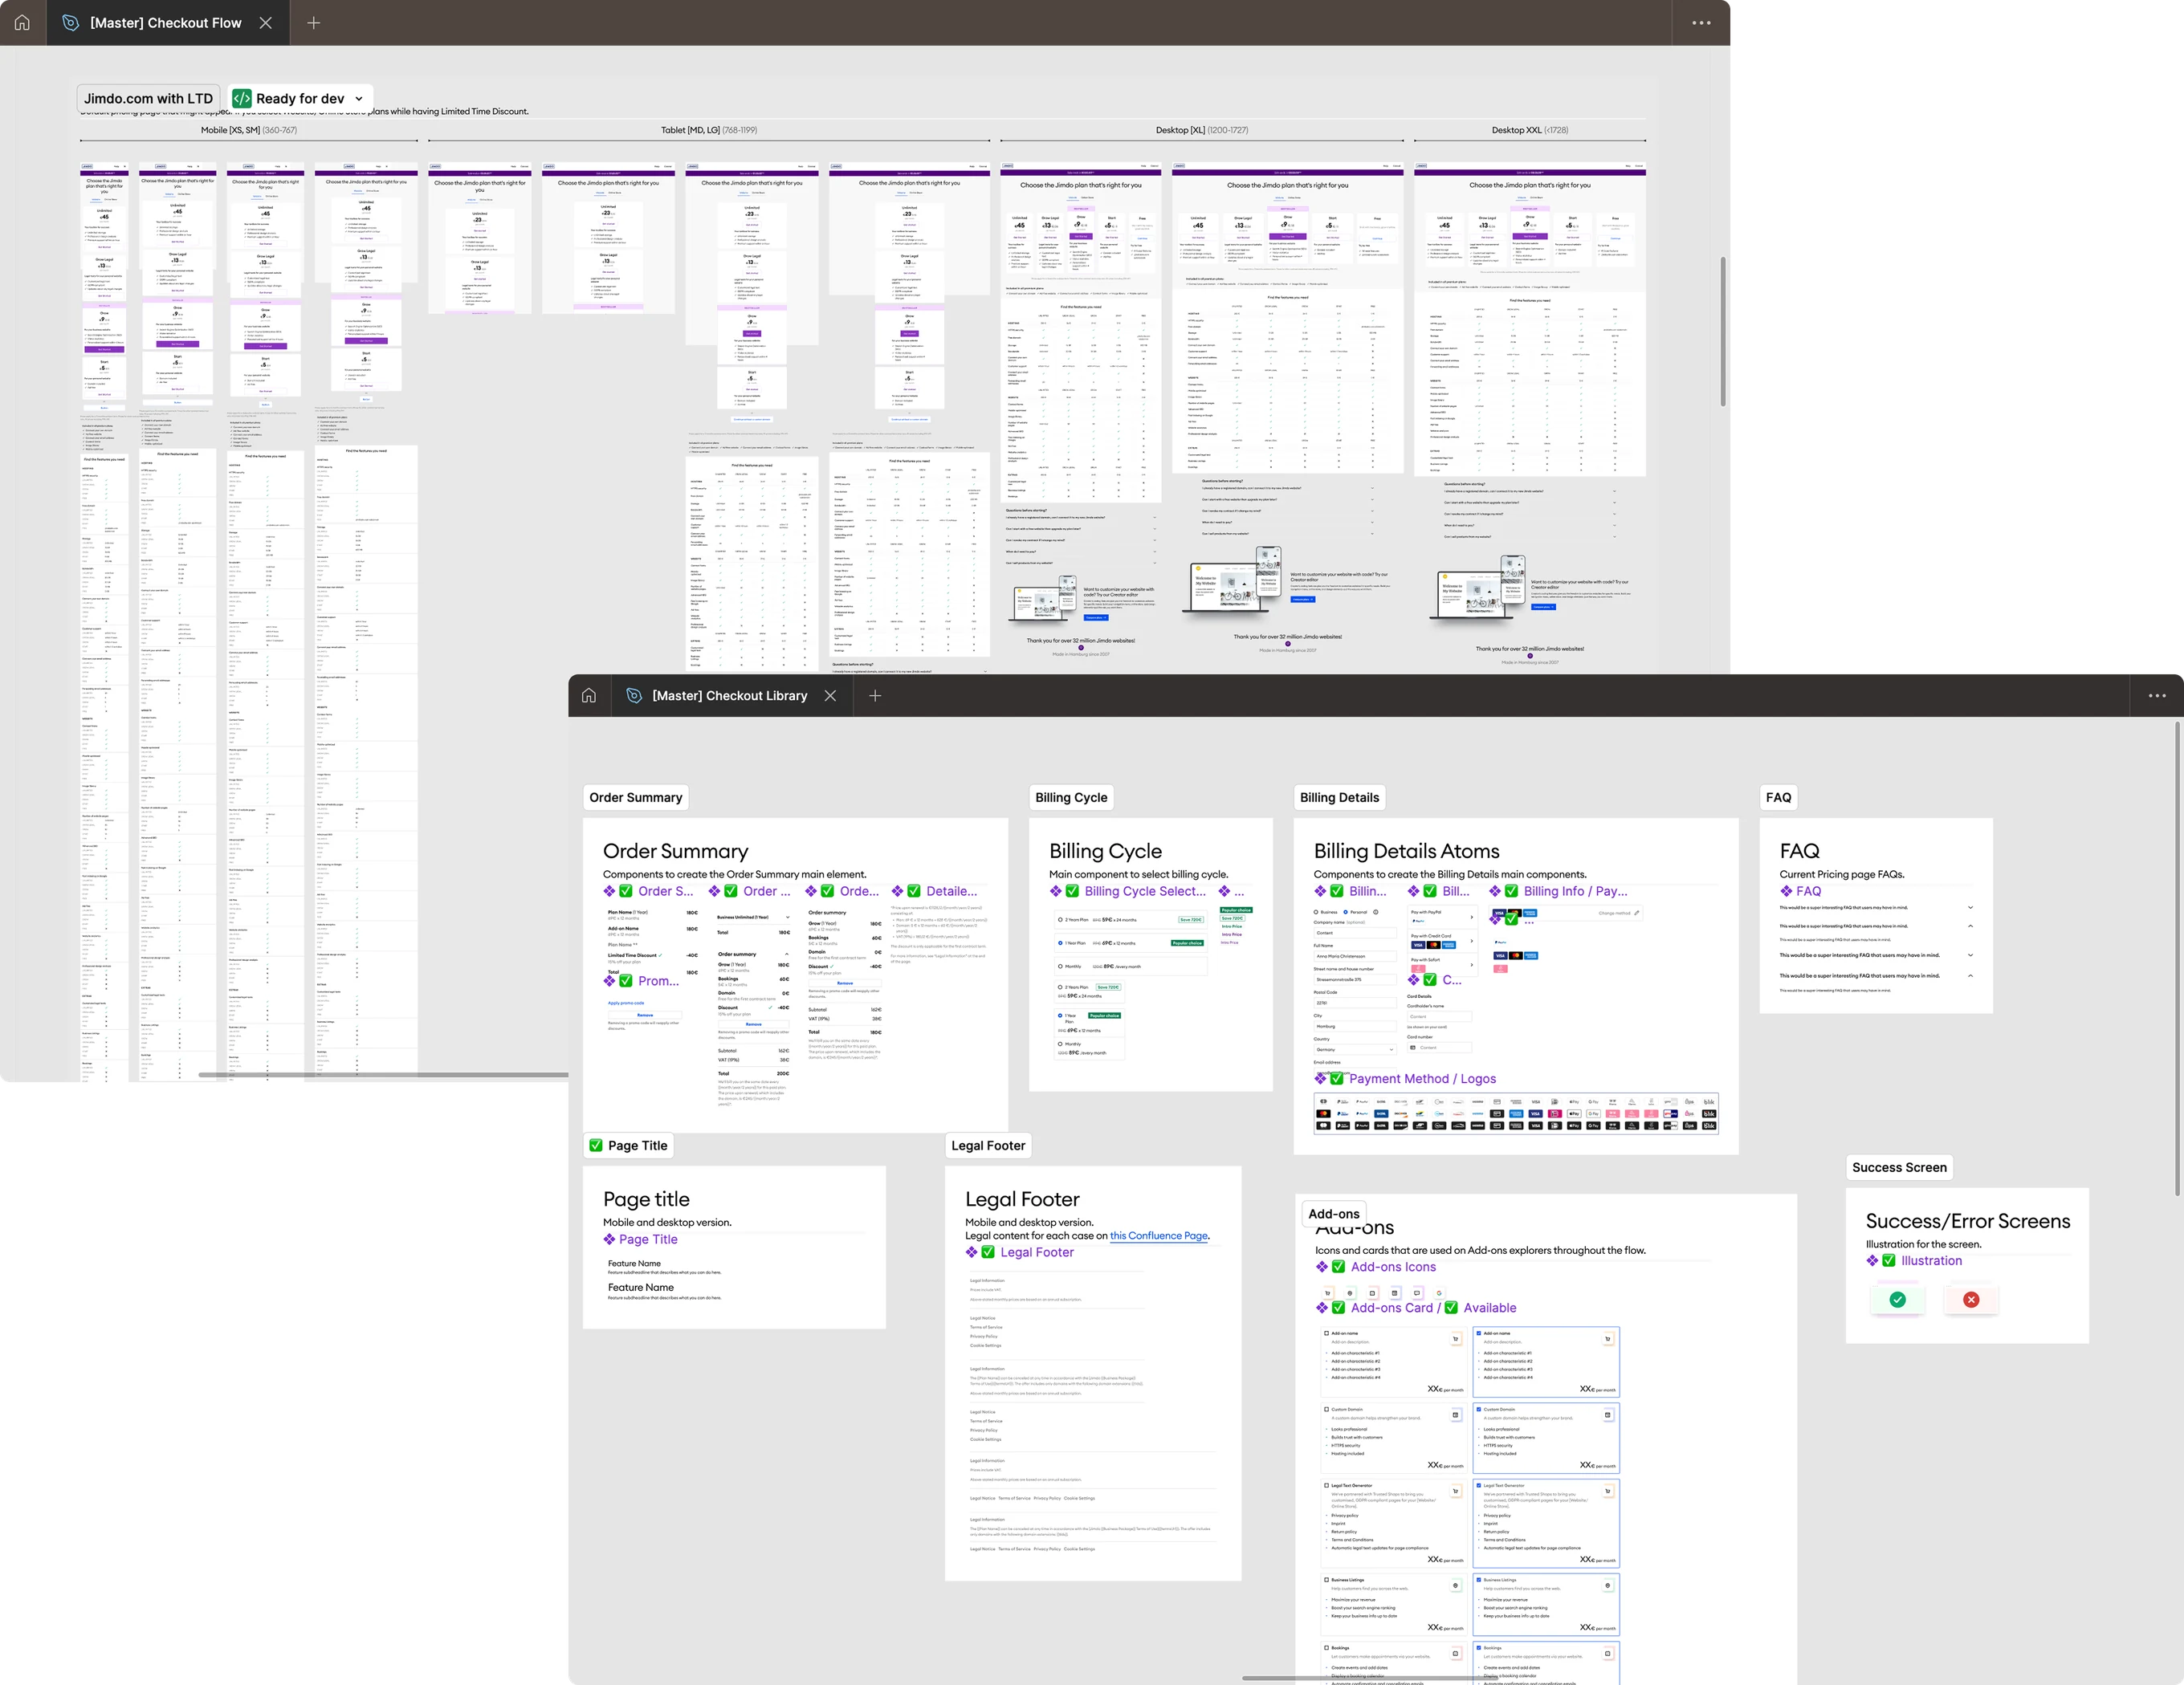Image resolution: width=2184 pixels, height=1685 pixels.
Task: Close the [Master] Checkout Library tab
Action: (x=830, y=695)
